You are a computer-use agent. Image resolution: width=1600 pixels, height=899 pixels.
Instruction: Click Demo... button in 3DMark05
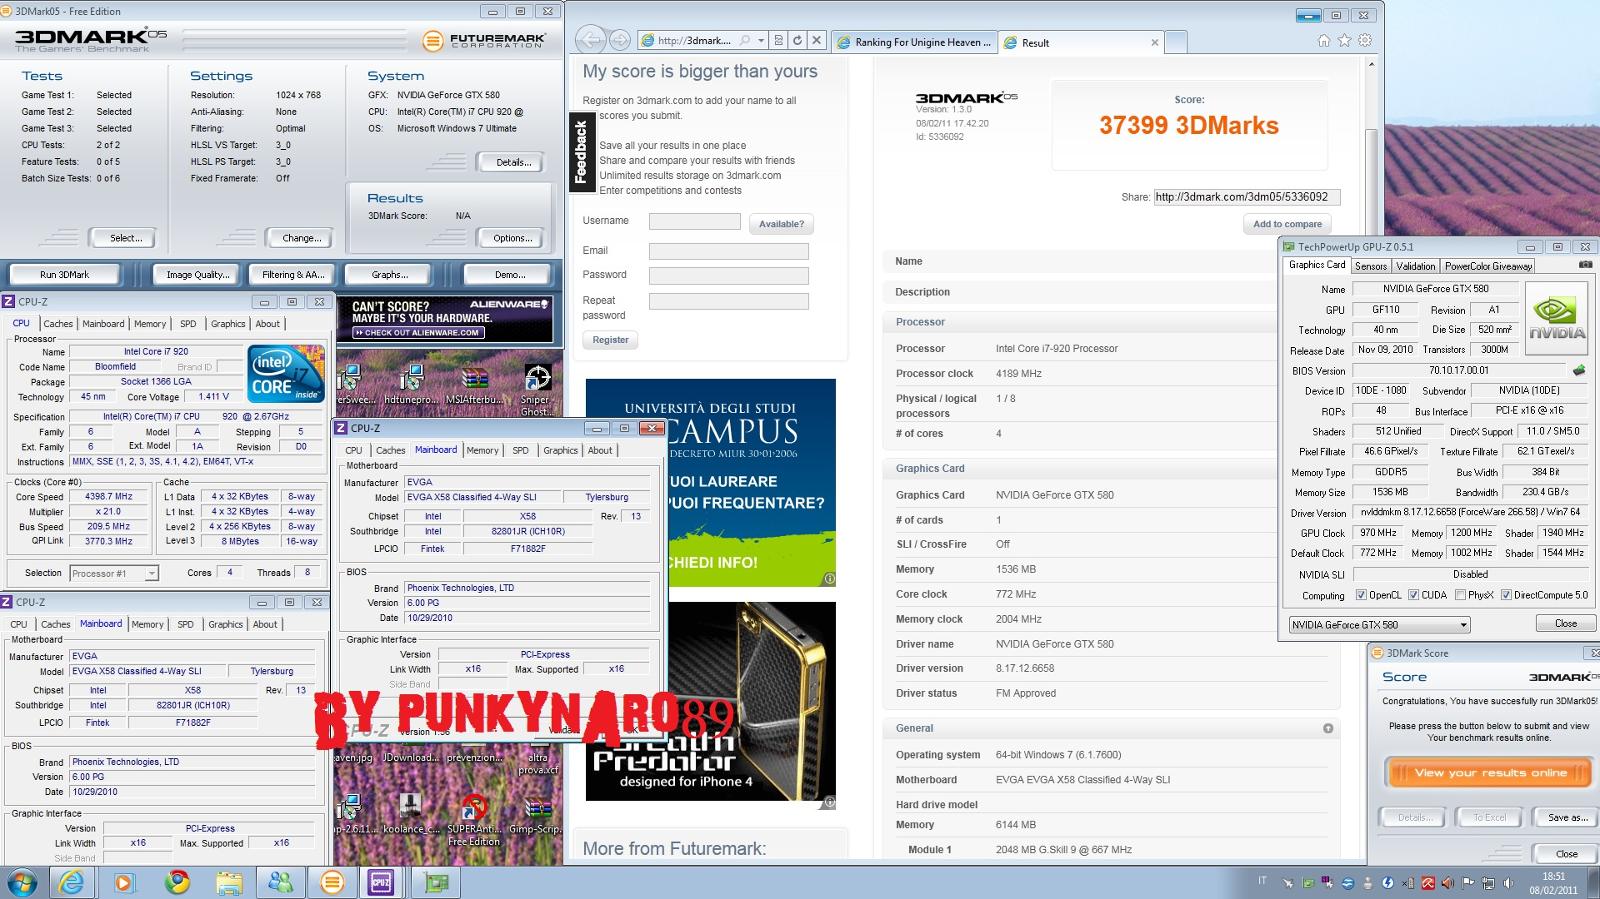510,274
